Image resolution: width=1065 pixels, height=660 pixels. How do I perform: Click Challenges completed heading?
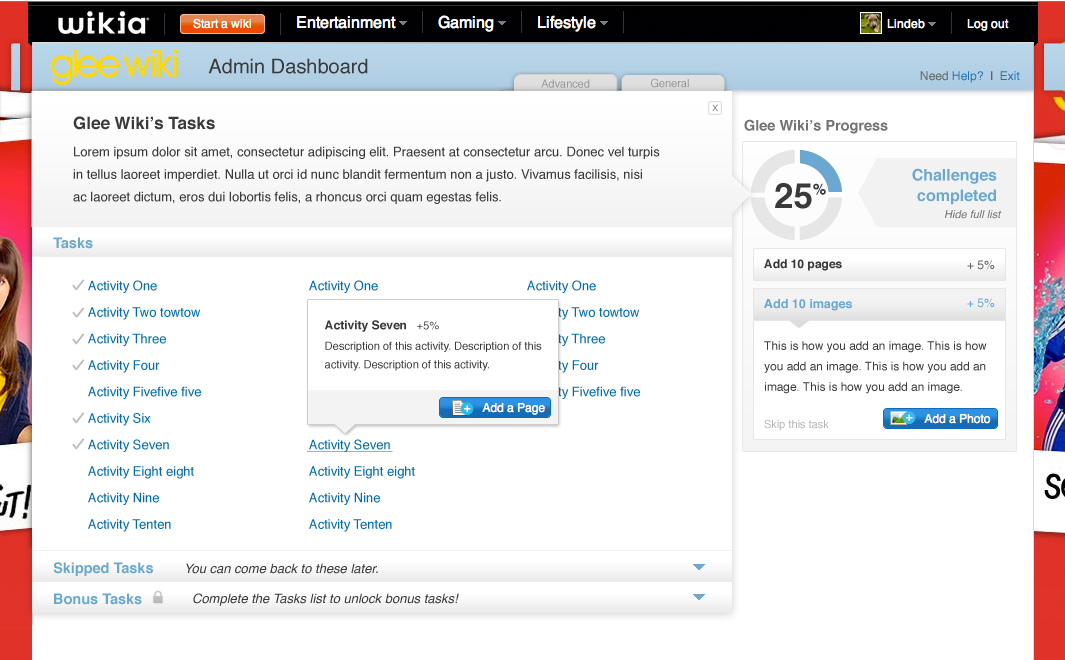point(954,185)
